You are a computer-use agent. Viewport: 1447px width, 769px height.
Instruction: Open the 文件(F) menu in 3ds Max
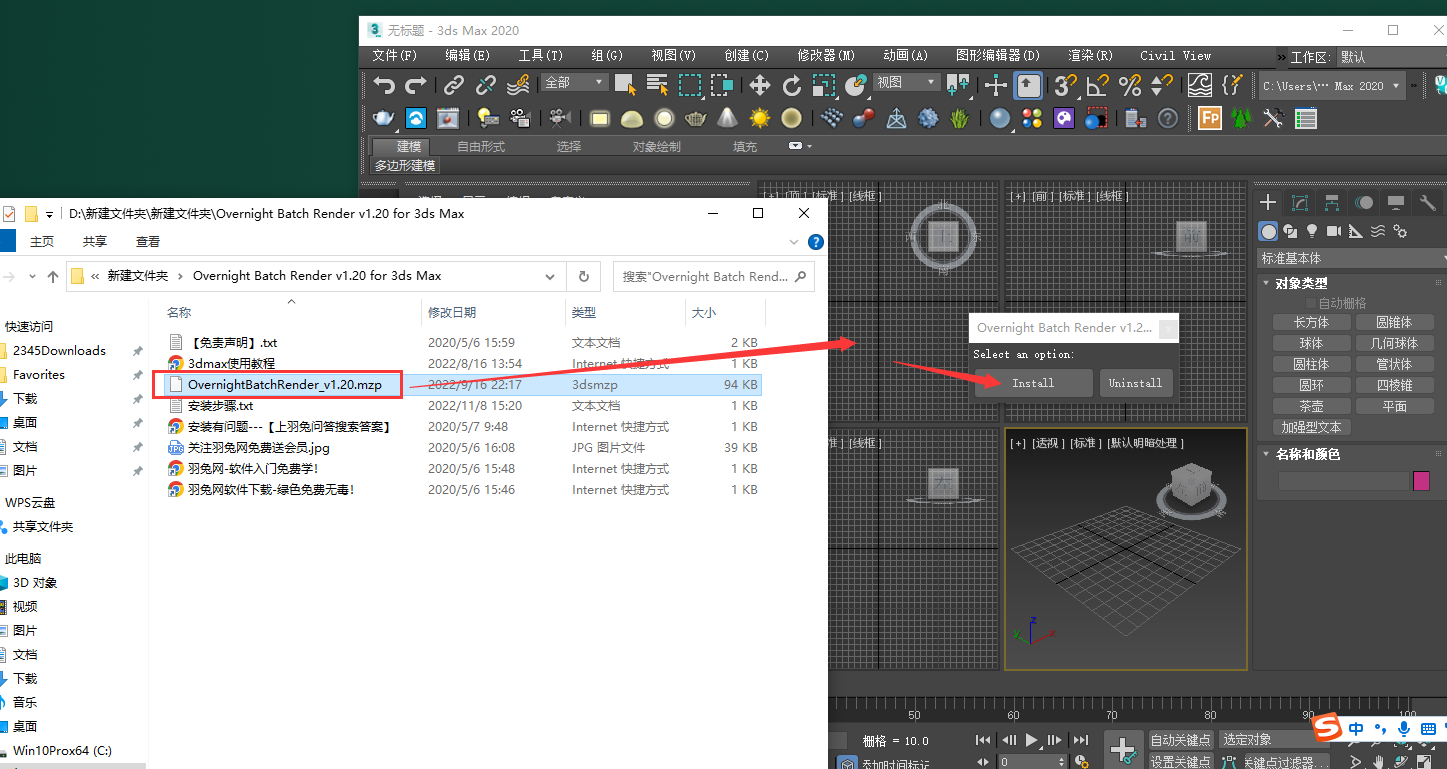pyautogui.click(x=394, y=56)
